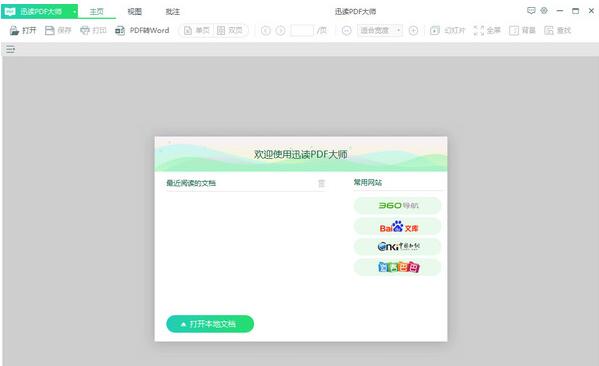Viewport: 599px width, 366px height.
Task: Open the 背景 background option
Action: coord(522,31)
